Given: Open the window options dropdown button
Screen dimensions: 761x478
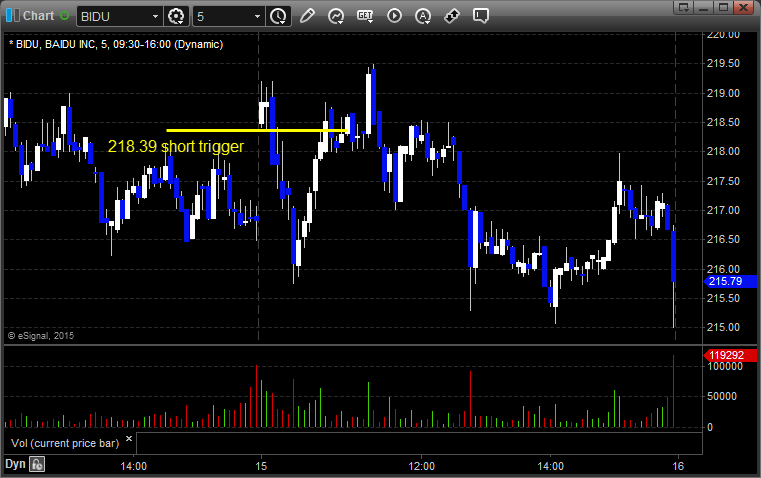Looking at the screenshot, I should [684, 7].
